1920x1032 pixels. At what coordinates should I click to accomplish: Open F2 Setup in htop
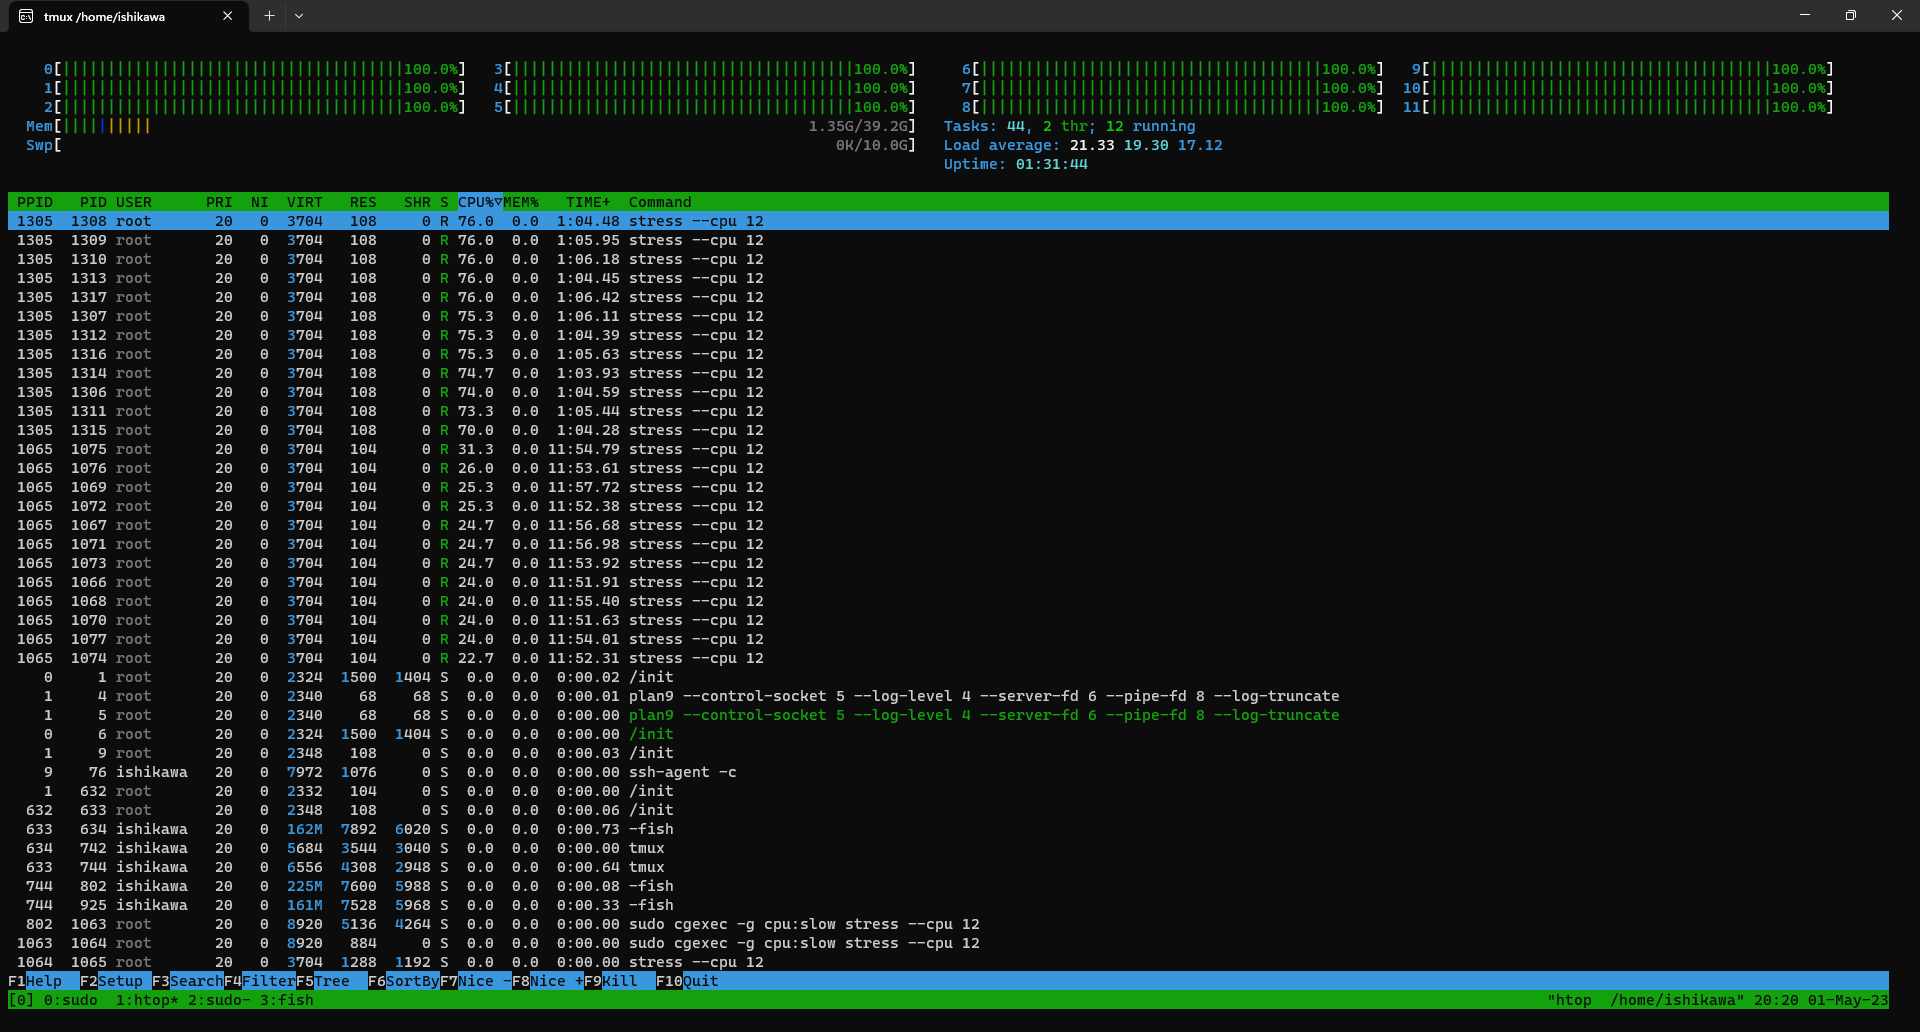[115, 981]
